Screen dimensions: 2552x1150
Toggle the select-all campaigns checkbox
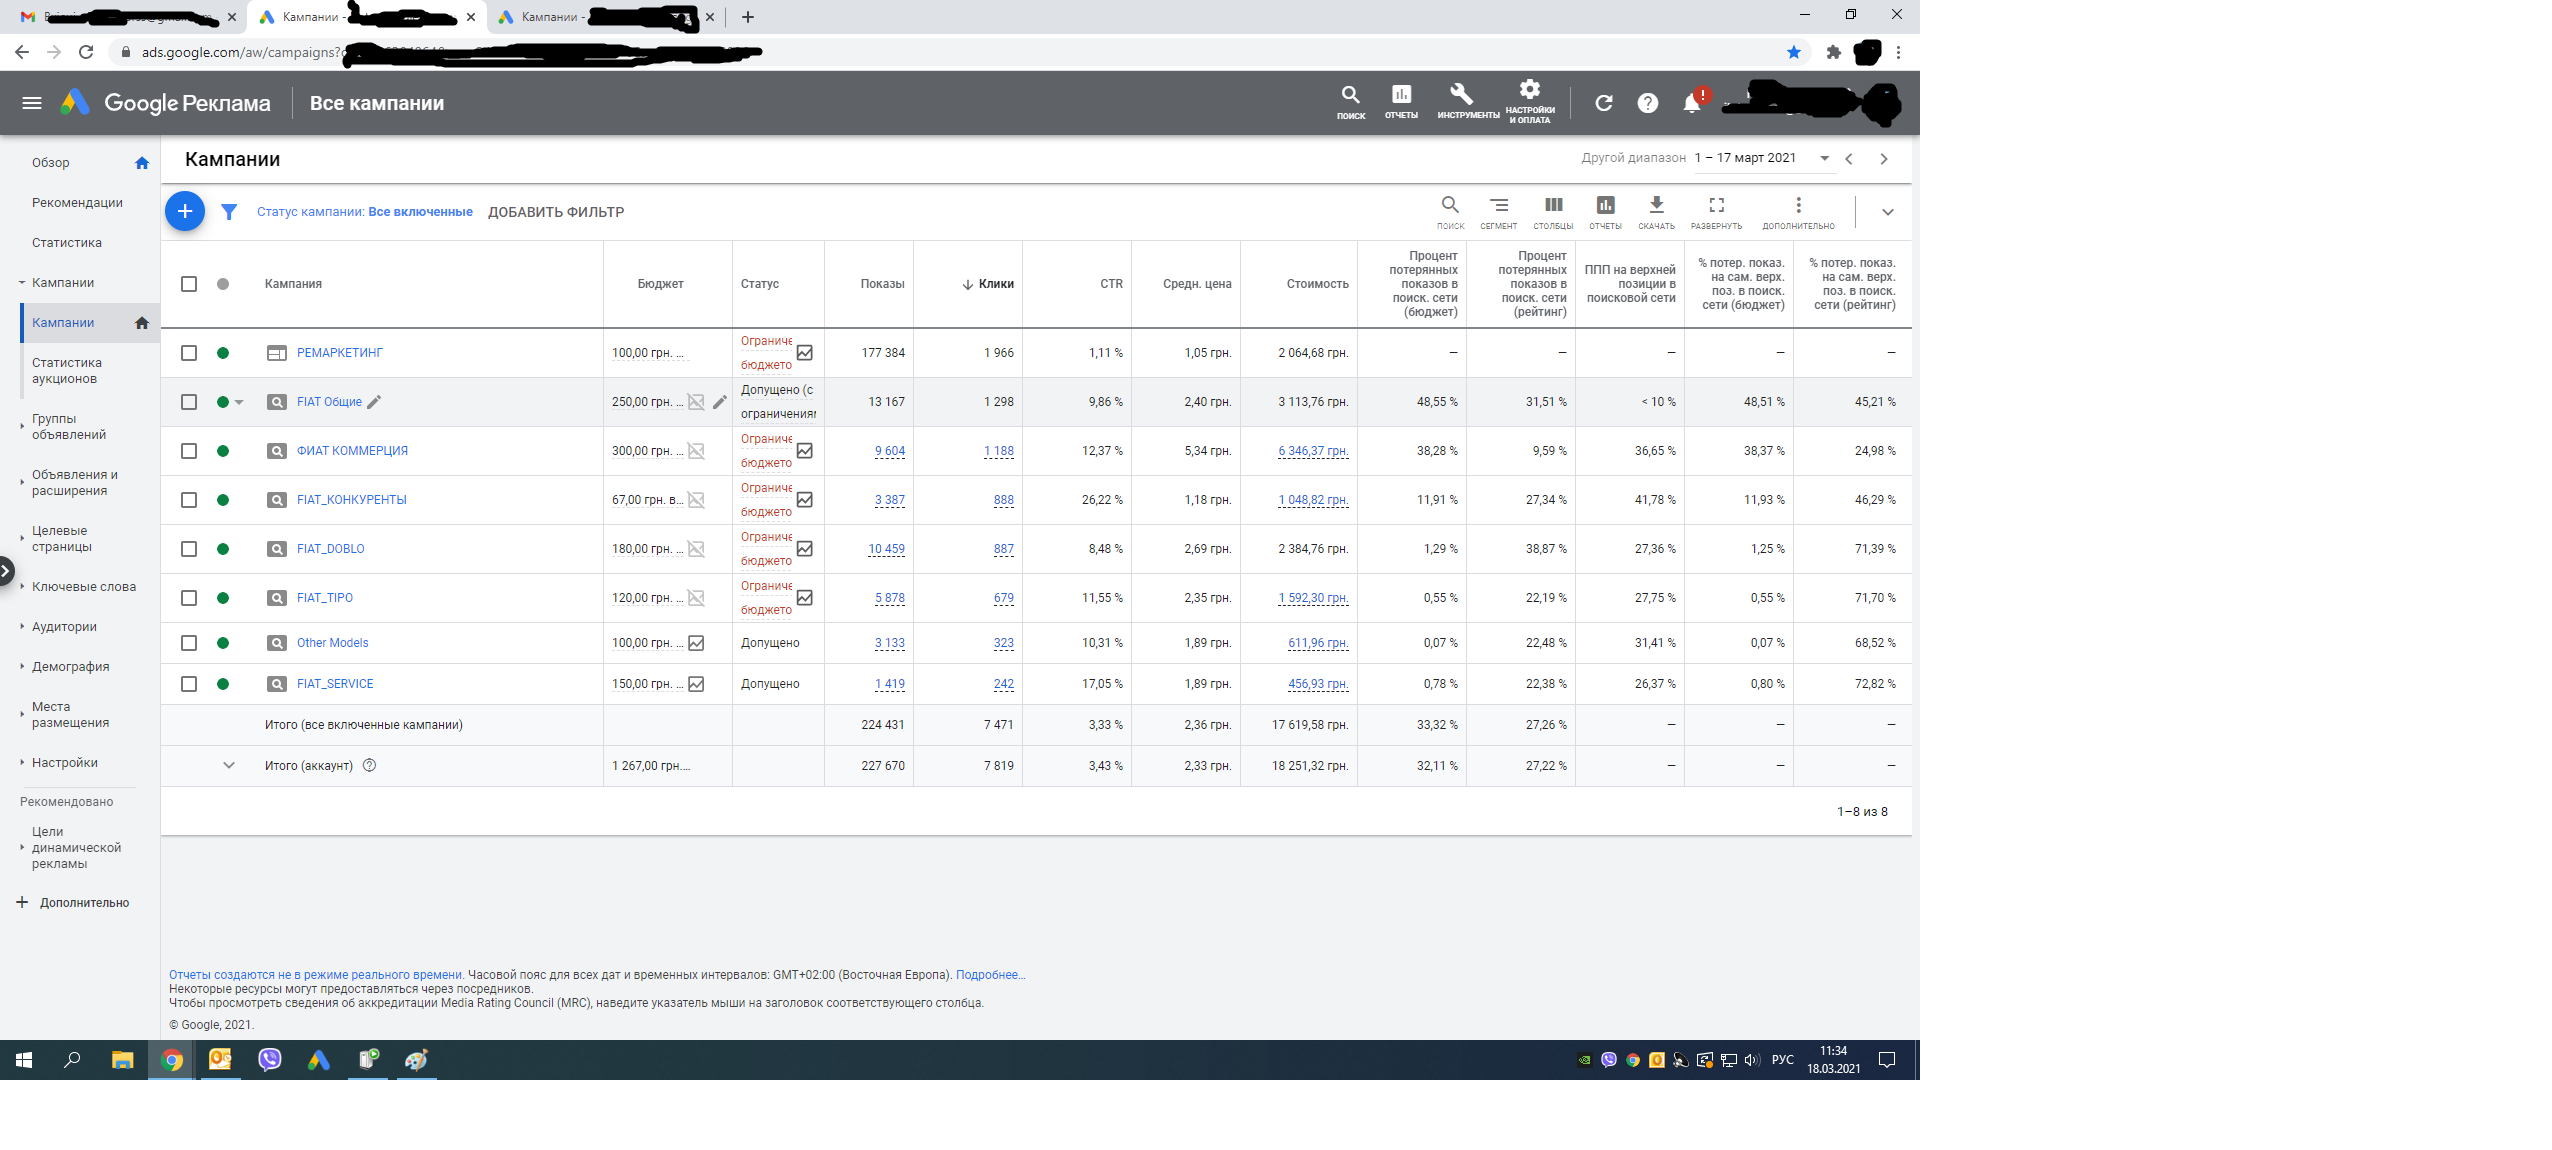[189, 284]
